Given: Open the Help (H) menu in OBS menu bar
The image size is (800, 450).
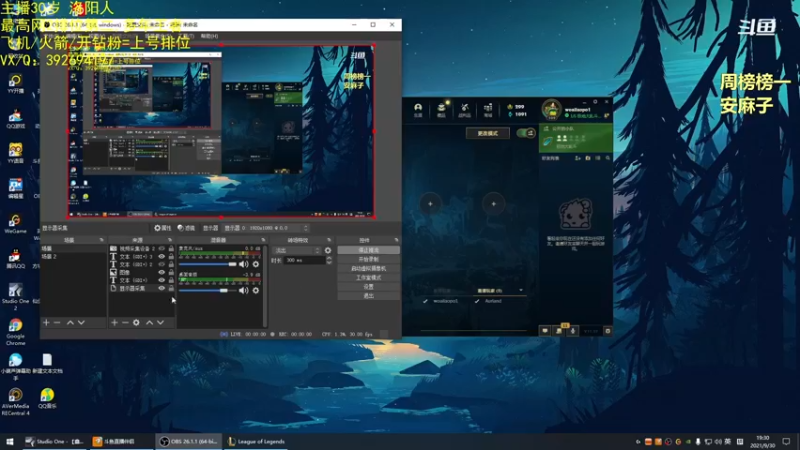Looking at the screenshot, I should [209, 36].
